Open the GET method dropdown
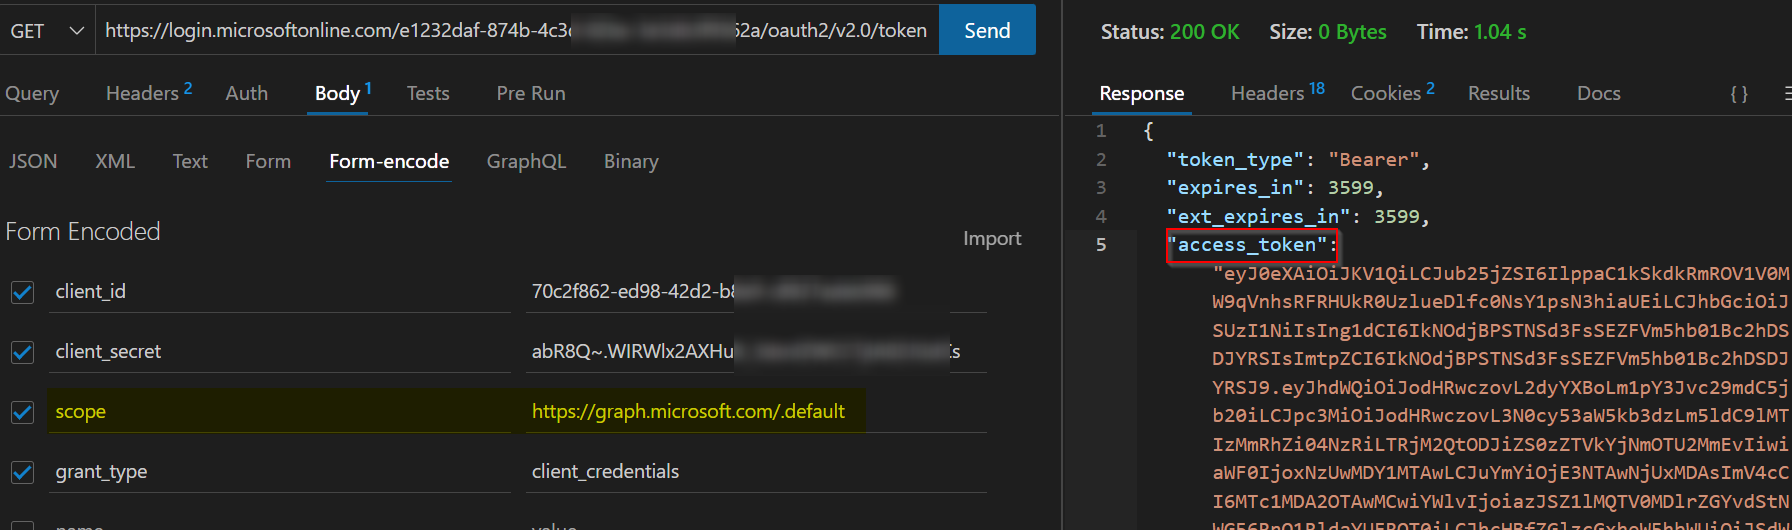 tap(47, 31)
